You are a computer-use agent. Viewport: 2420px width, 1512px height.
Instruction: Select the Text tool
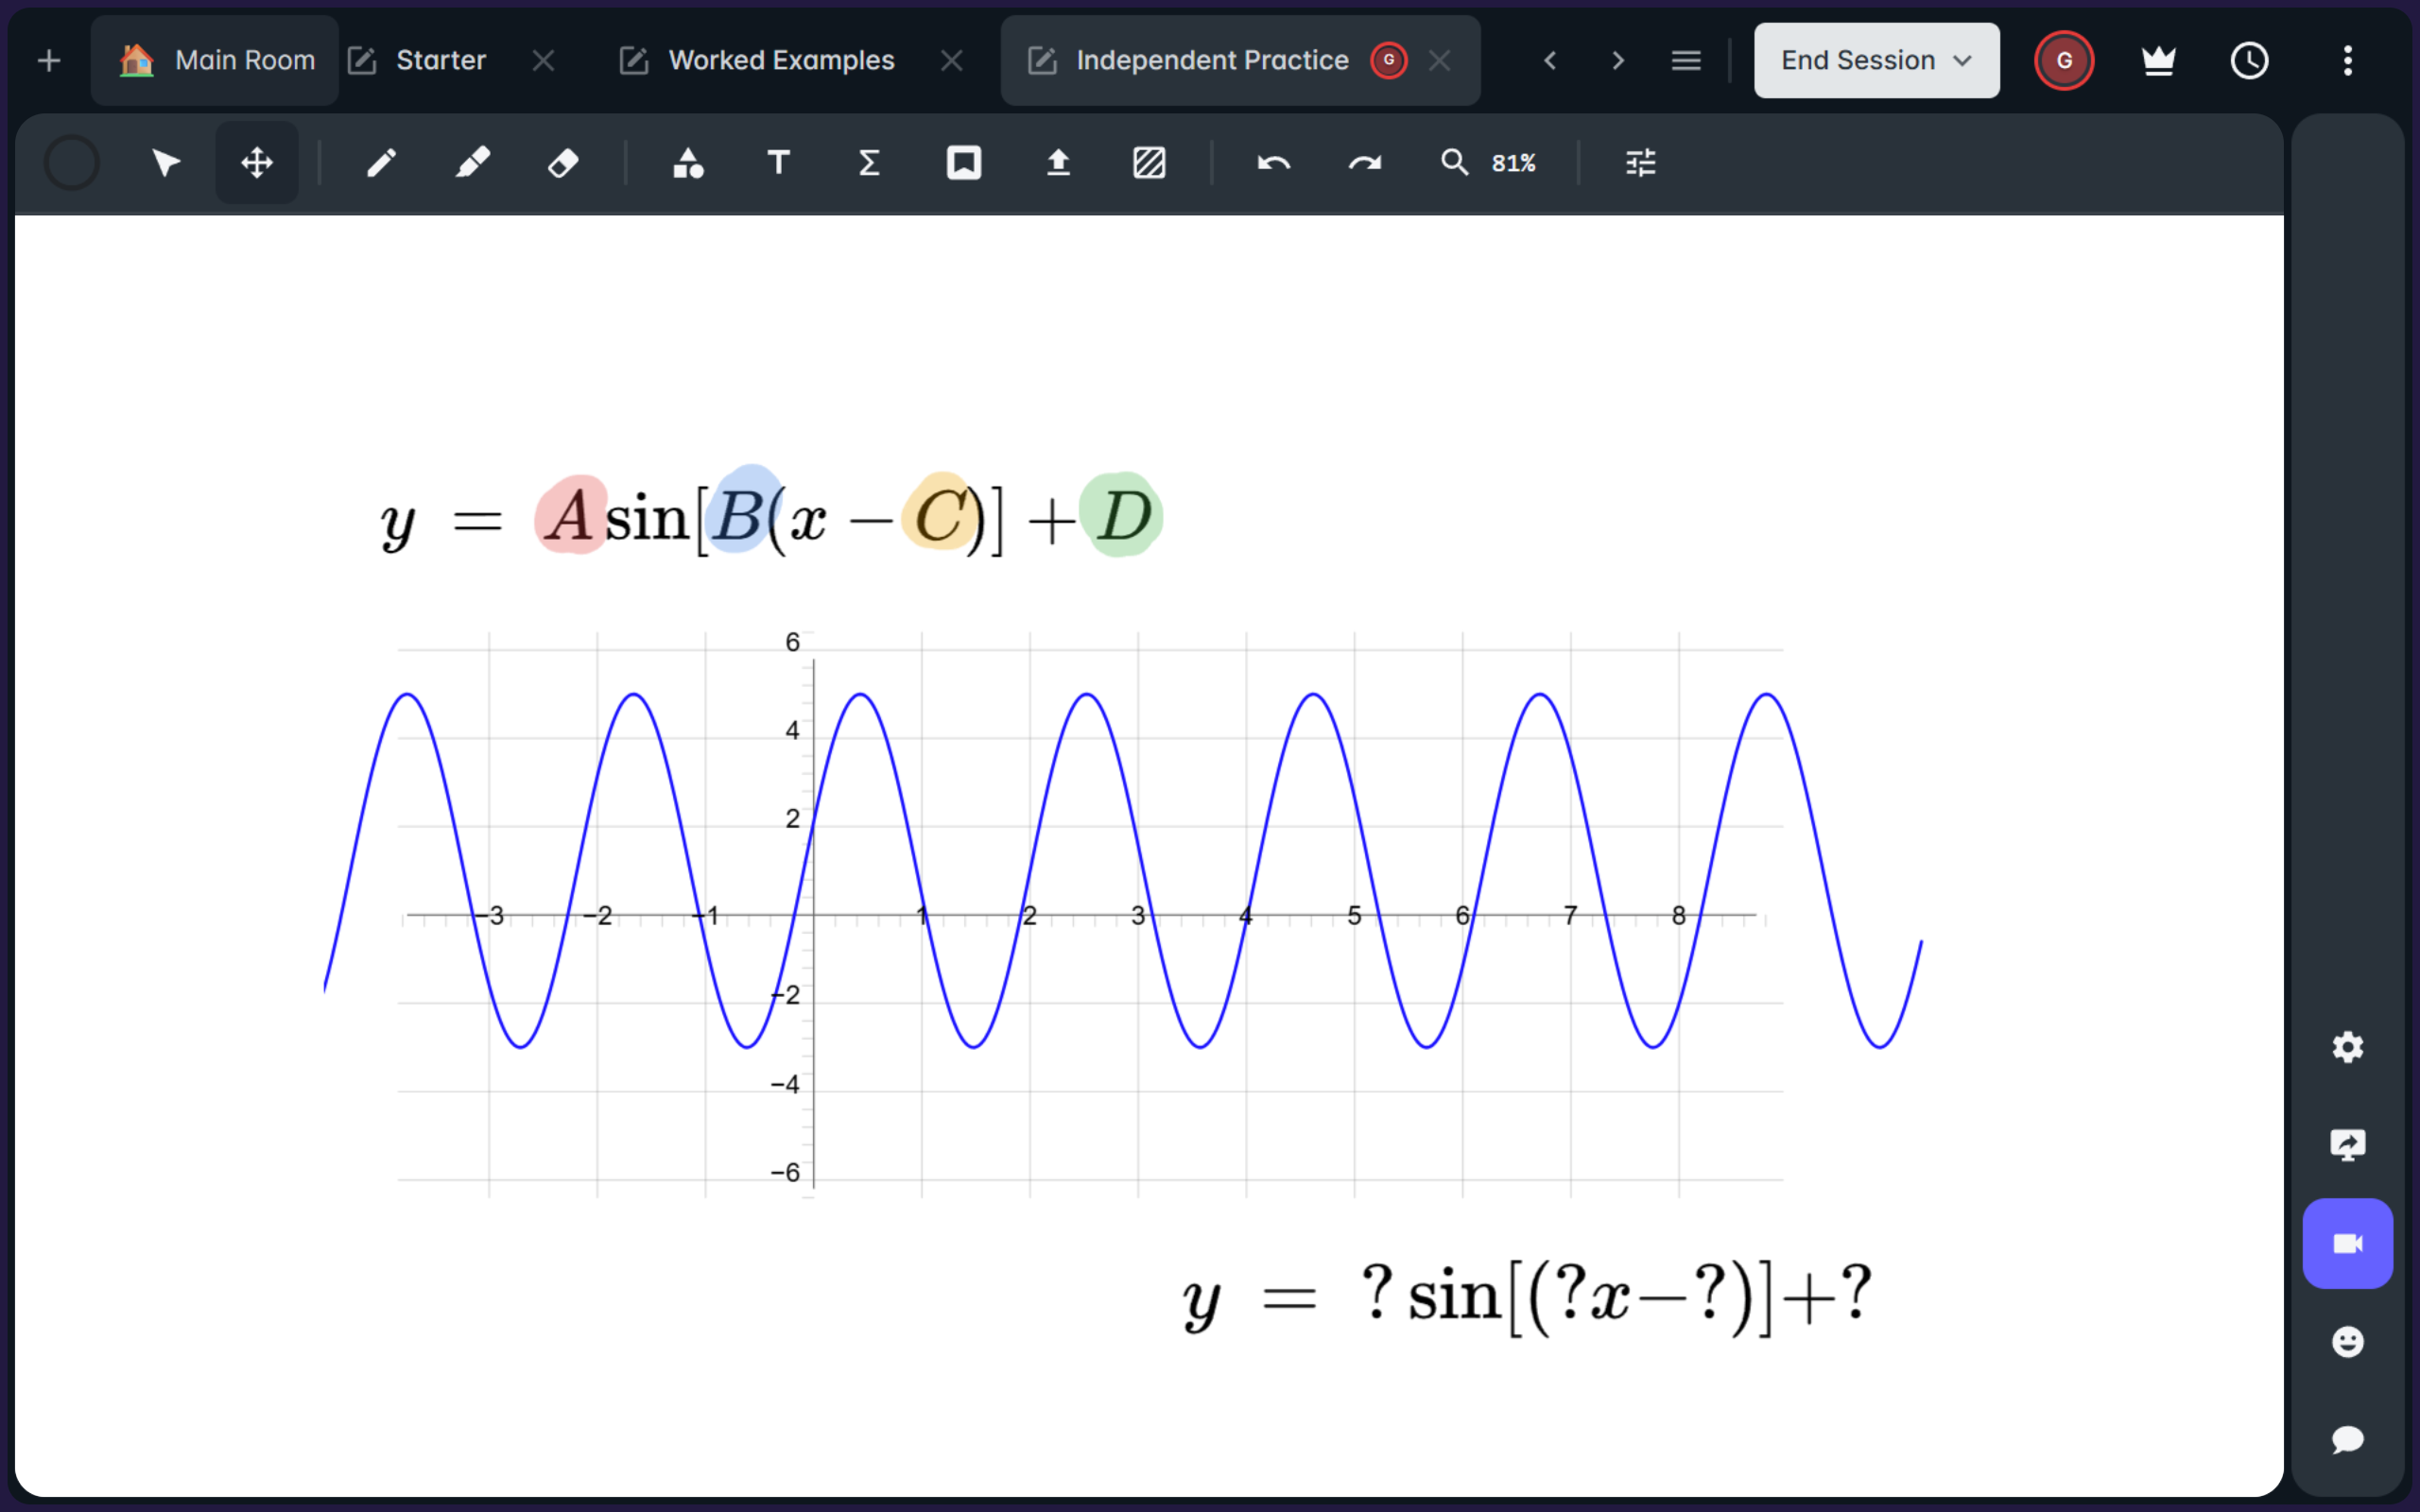coord(778,163)
